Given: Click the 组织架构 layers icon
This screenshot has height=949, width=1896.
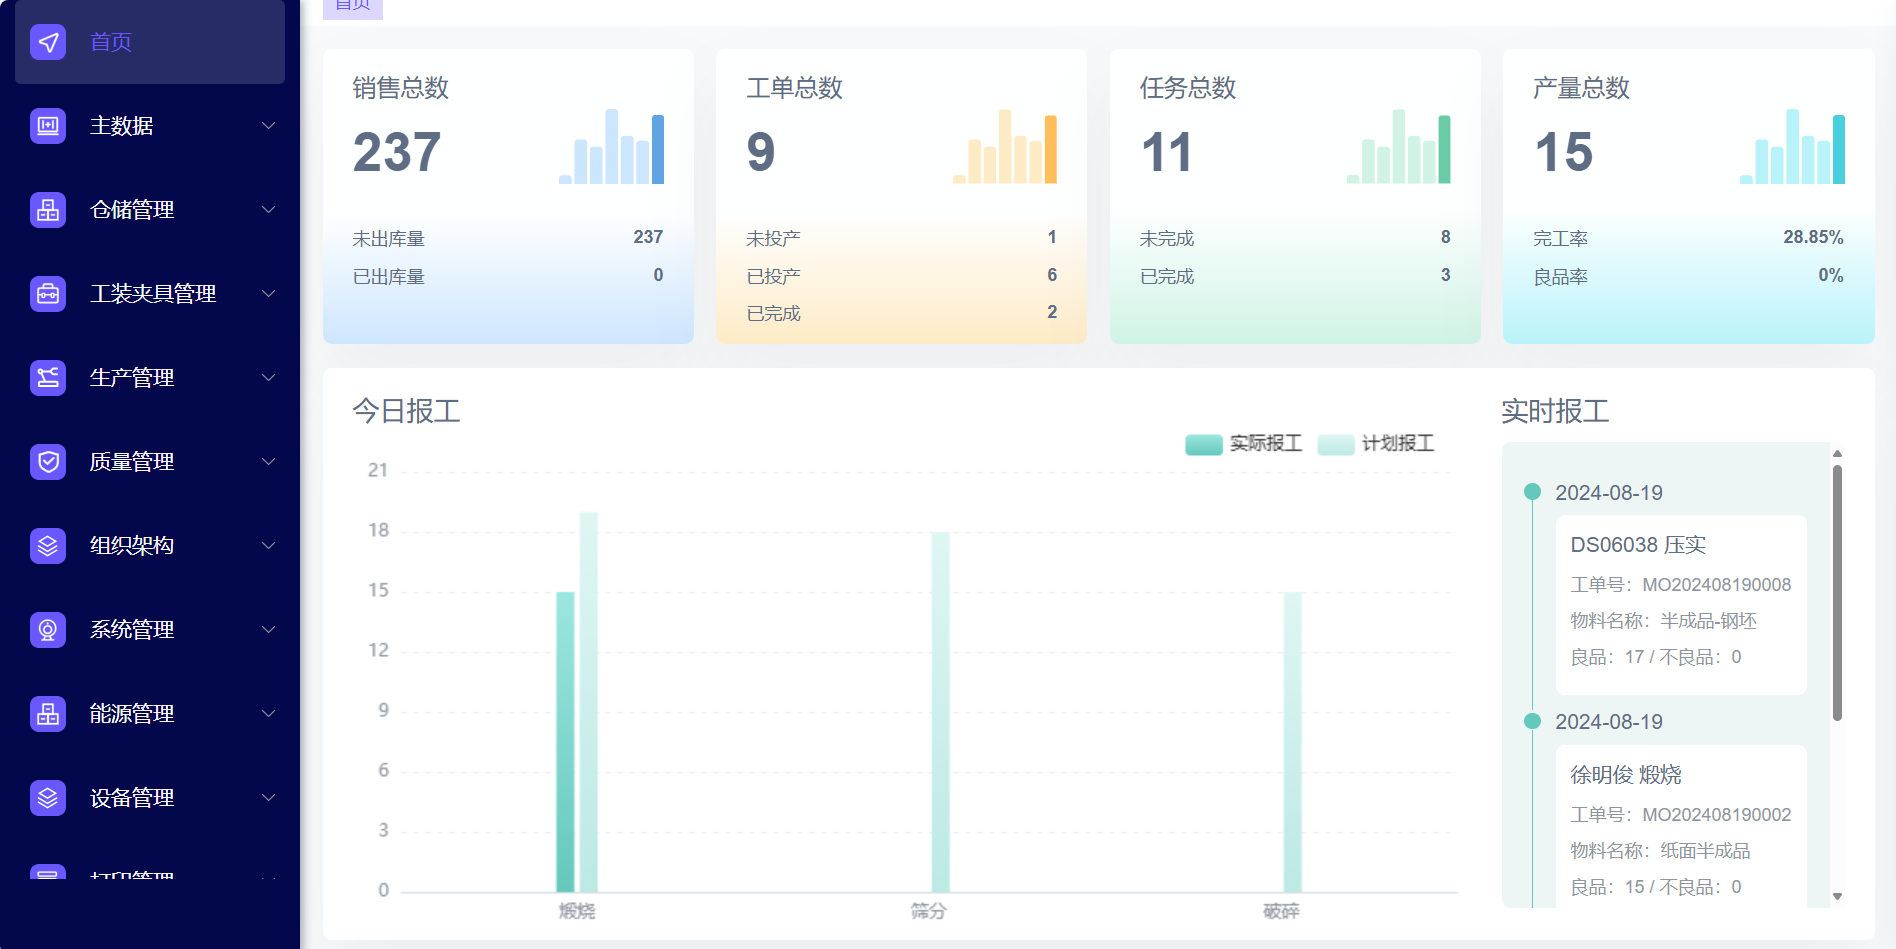Looking at the screenshot, I should [x=48, y=546].
